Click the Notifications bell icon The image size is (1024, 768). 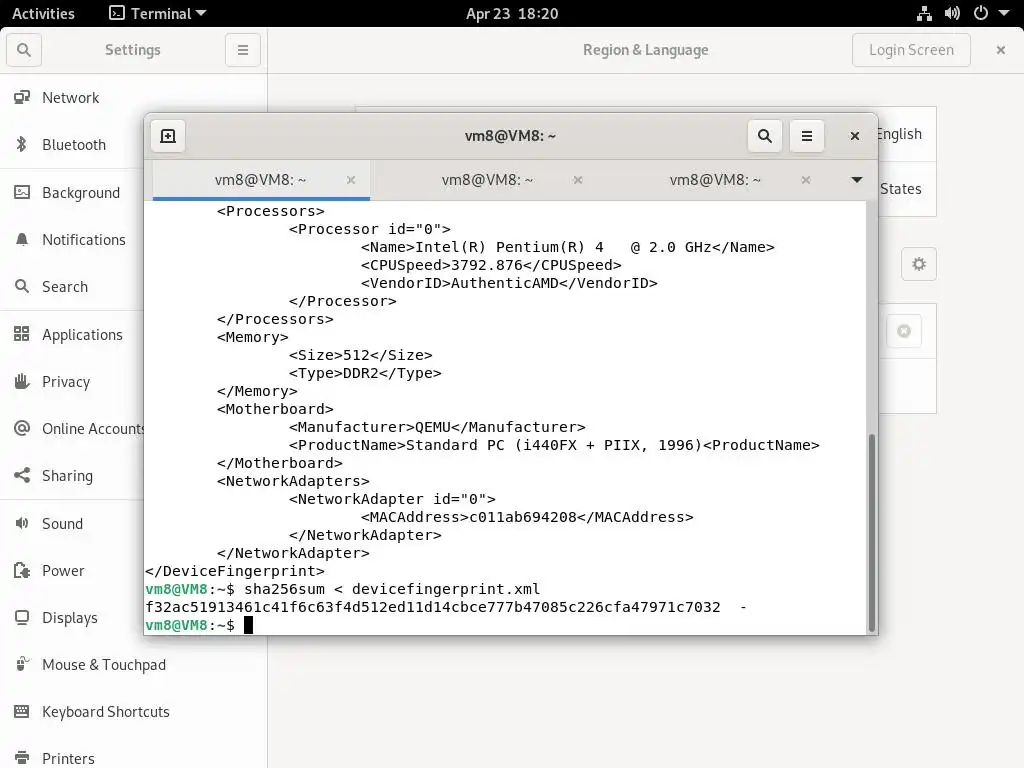click(x=22, y=240)
